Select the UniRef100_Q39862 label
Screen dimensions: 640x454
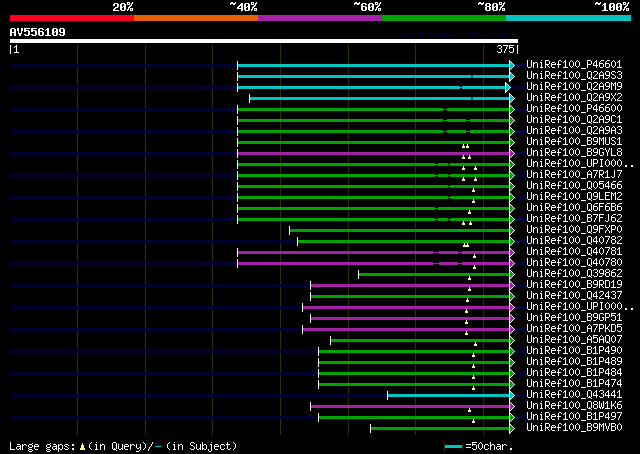[574, 274]
